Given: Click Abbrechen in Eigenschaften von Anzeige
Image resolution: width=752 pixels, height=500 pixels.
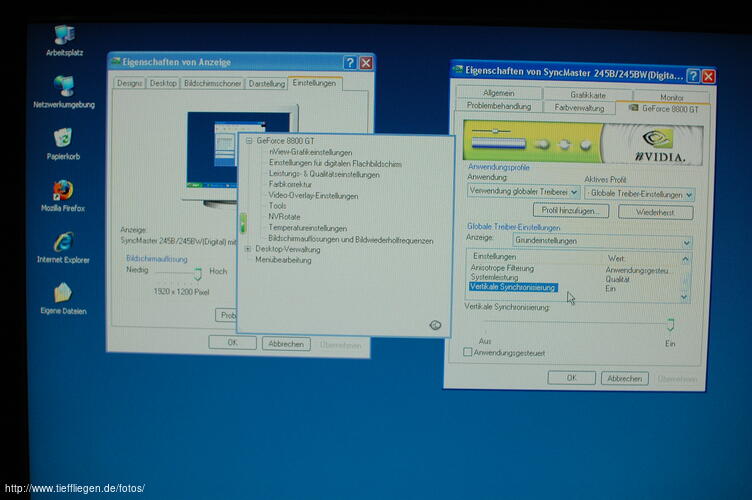Looking at the screenshot, I should (286, 344).
